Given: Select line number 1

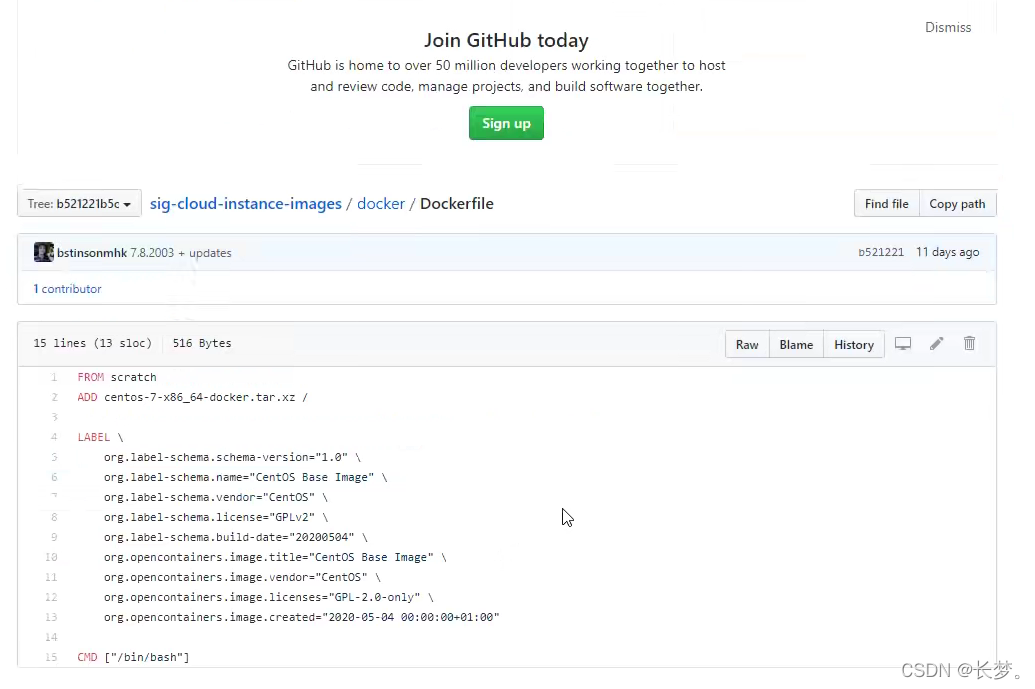Looking at the screenshot, I should pyautogui.click(x=54, y=377).
